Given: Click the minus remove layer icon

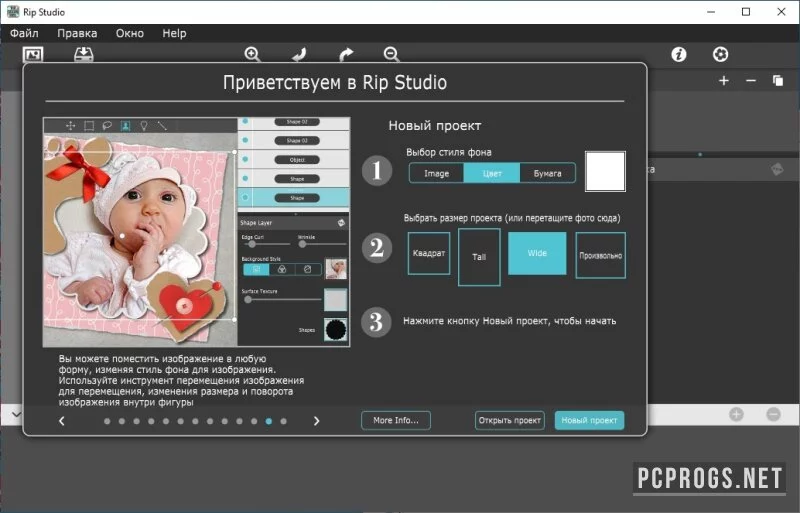Looking at the screenshot, I should click(751, 81).
